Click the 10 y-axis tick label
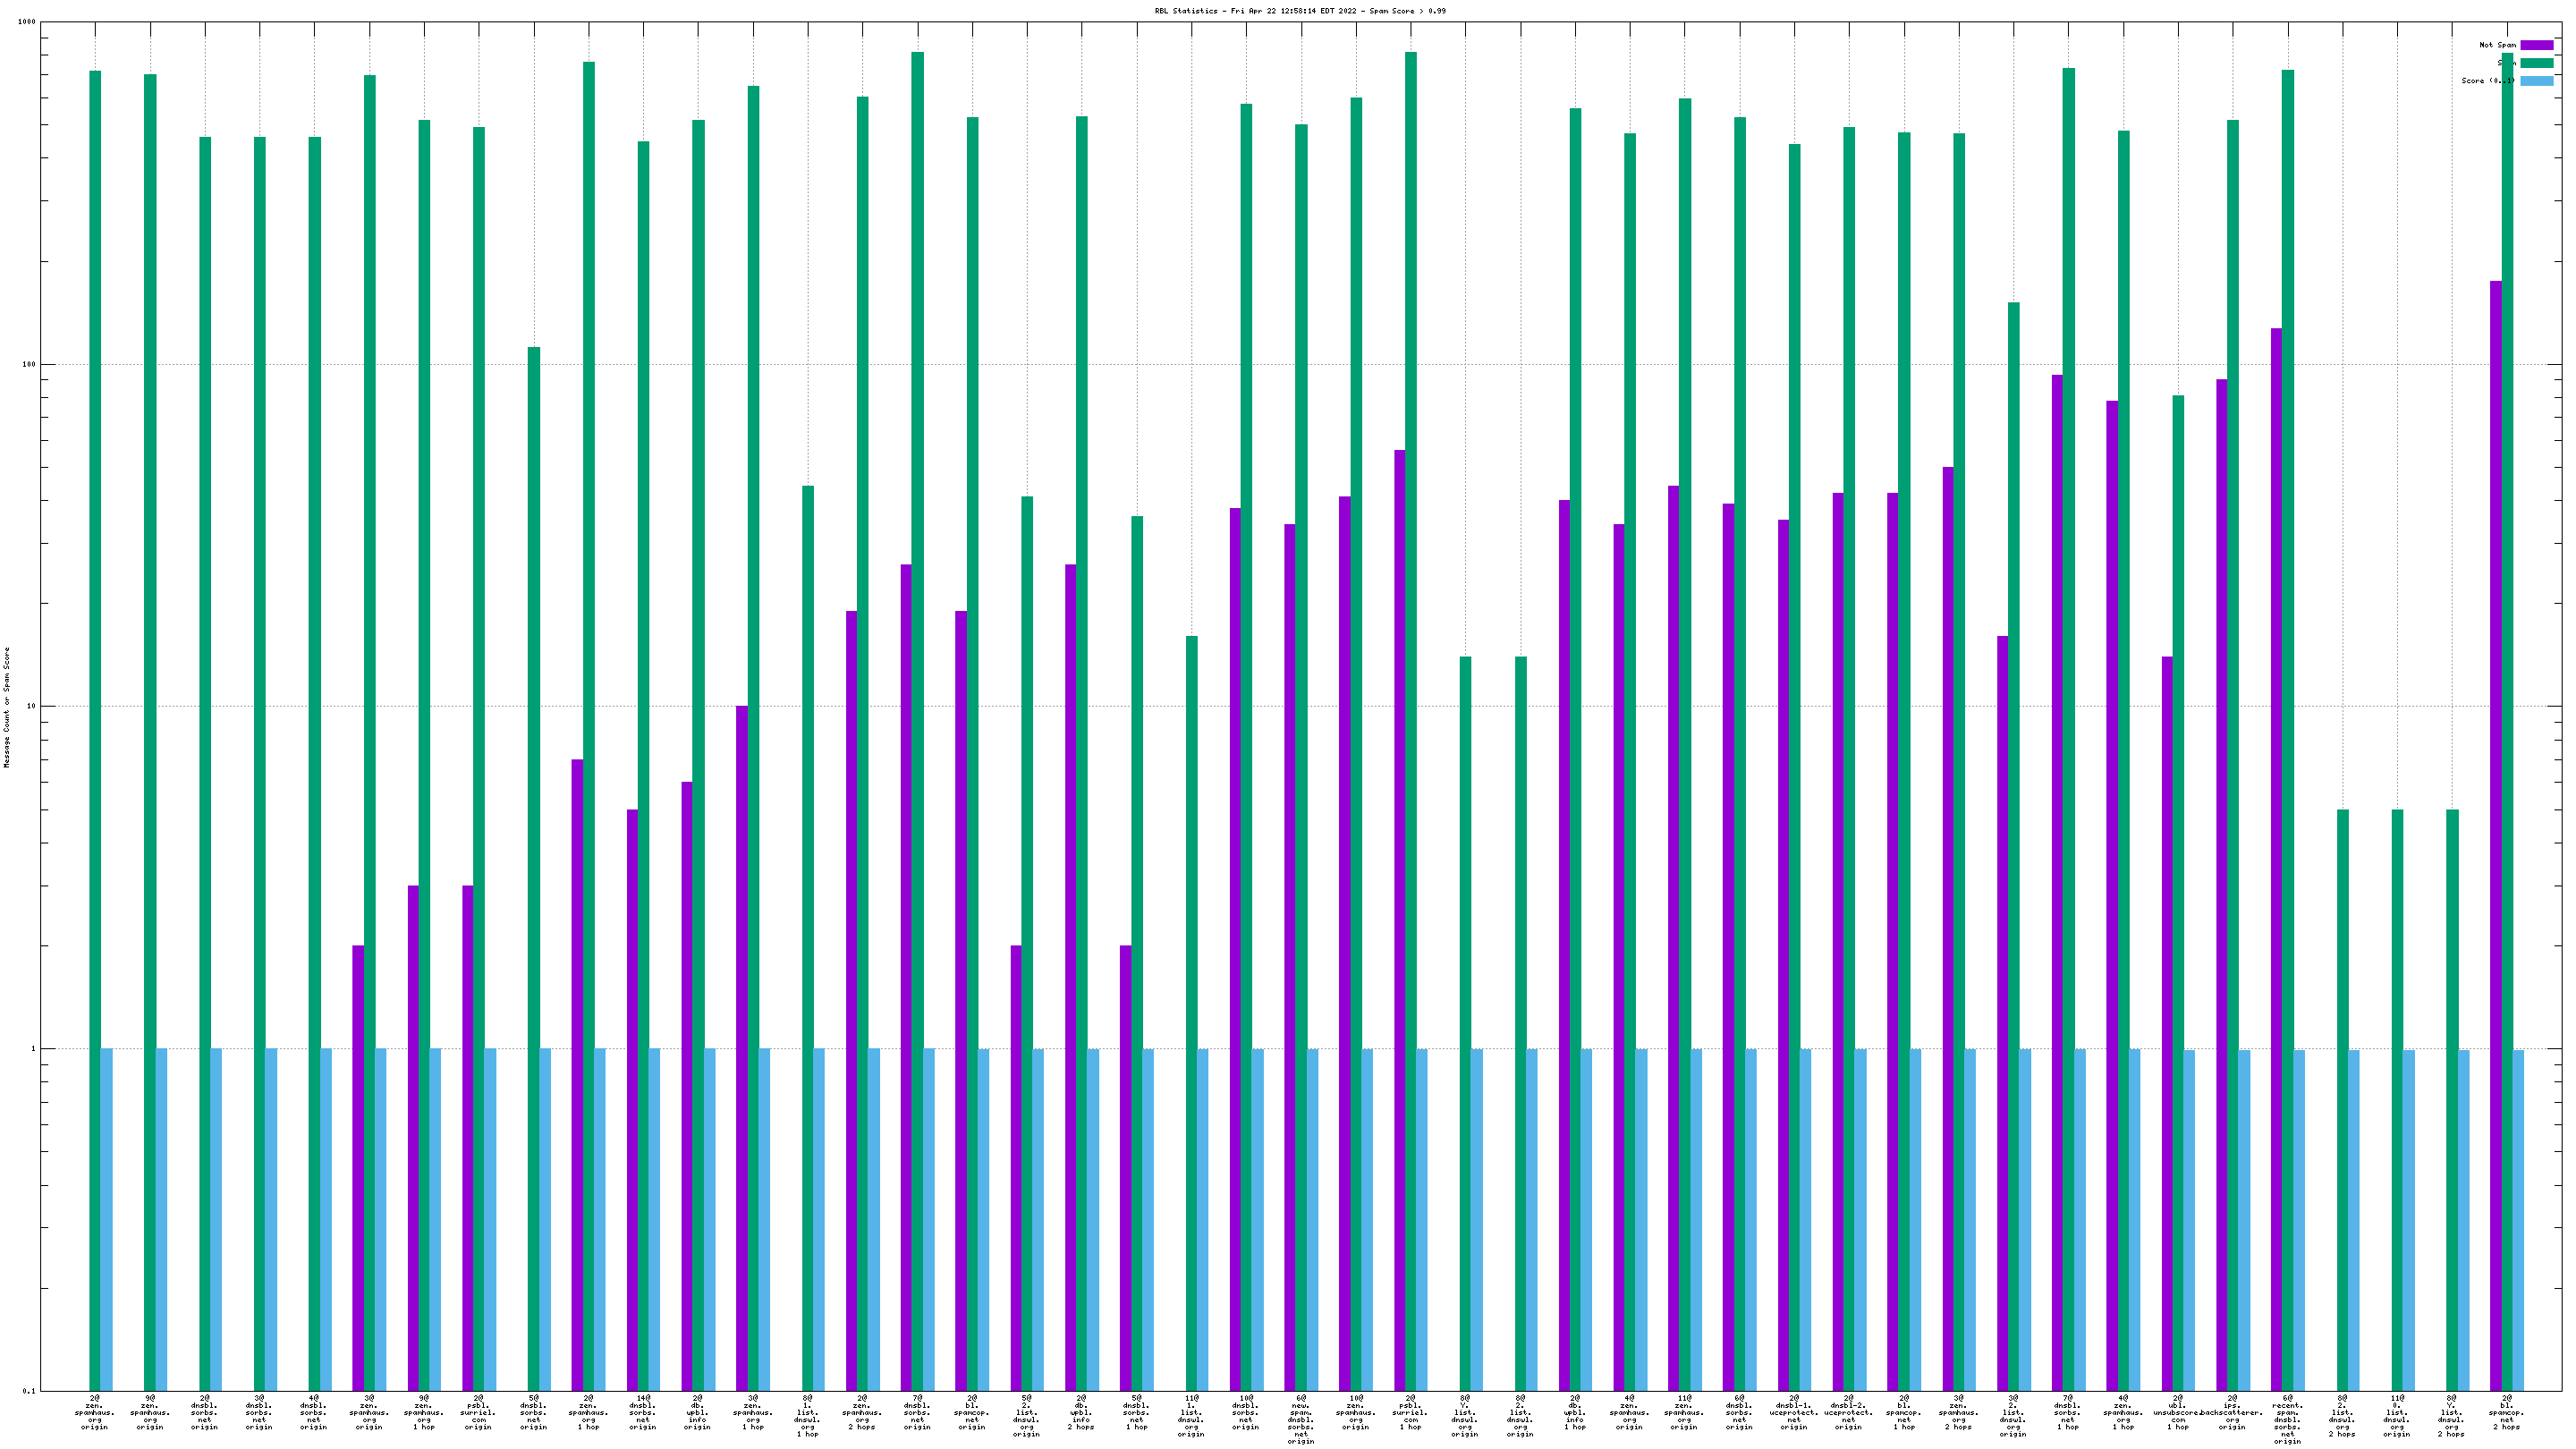 (31, 706)
